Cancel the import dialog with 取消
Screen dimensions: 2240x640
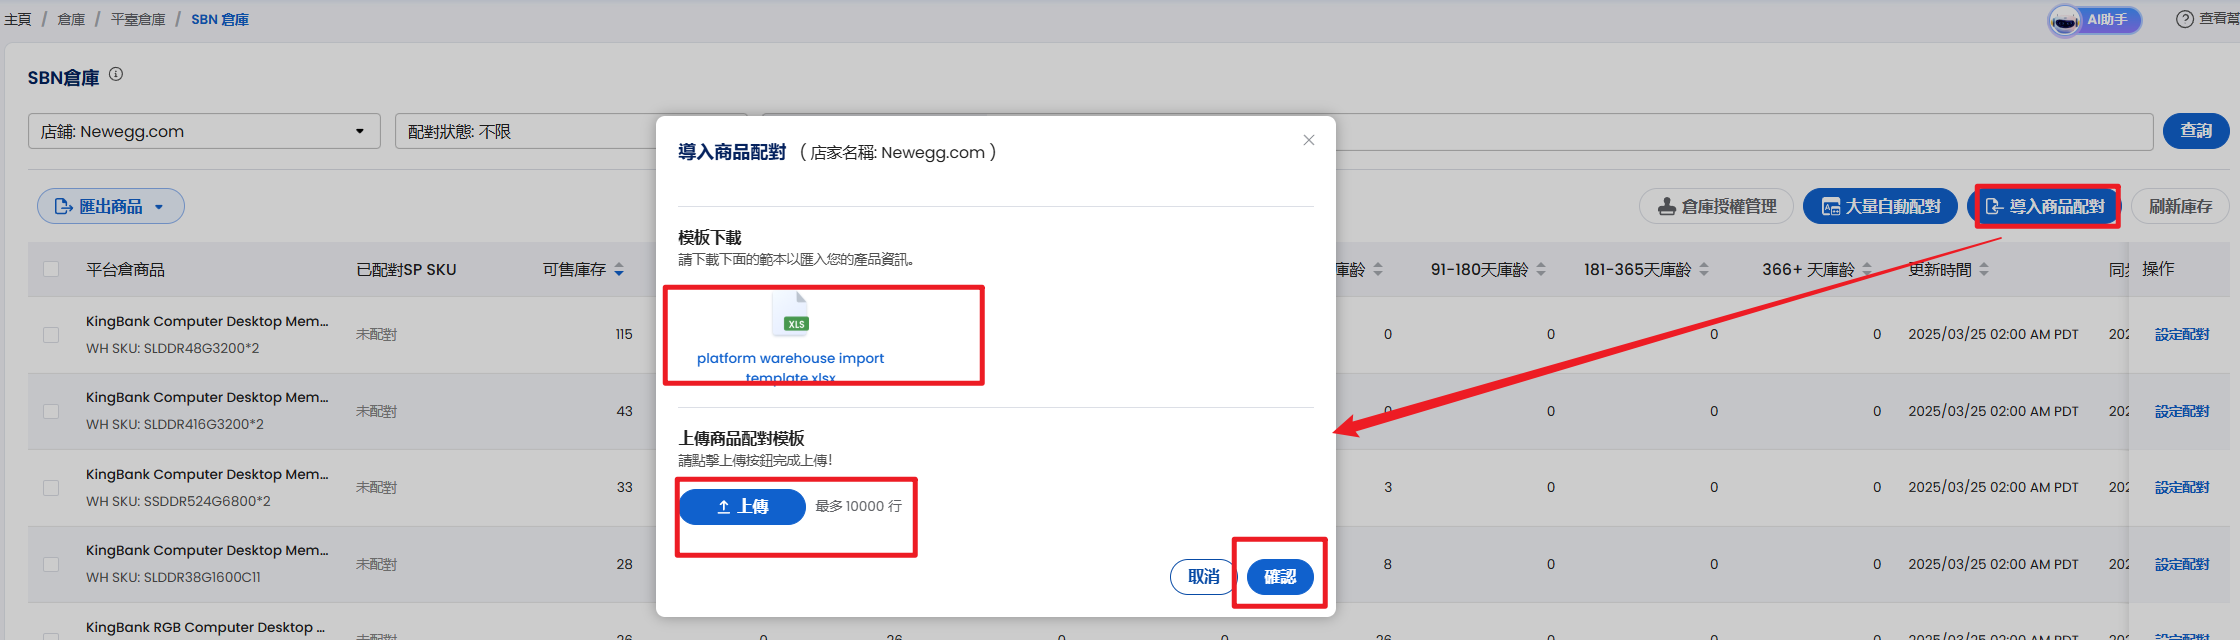pos(1204,577)
